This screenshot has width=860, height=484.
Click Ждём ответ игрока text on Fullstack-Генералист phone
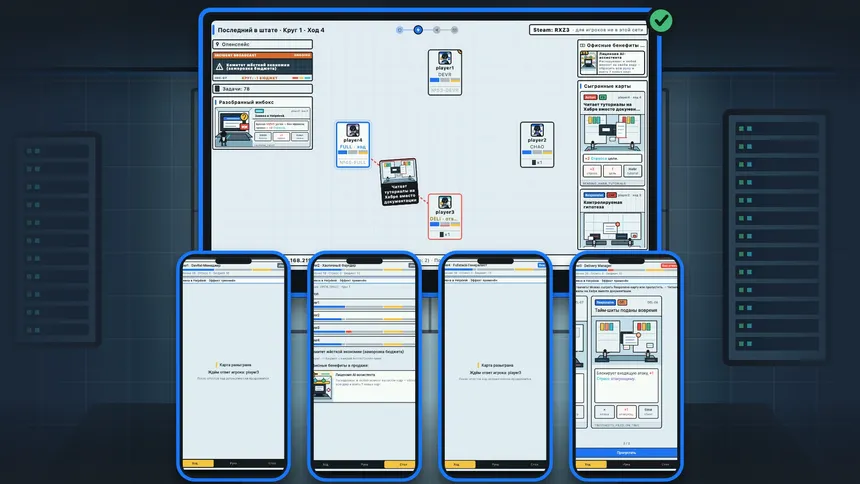[x=496, y=372]
